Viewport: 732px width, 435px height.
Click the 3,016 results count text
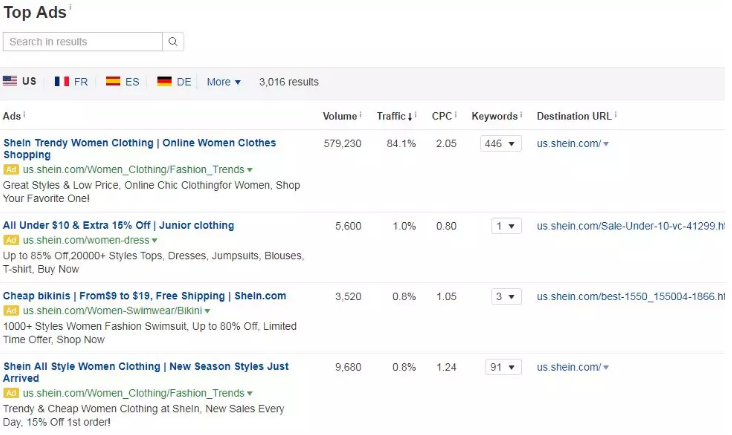pos(289,82)
